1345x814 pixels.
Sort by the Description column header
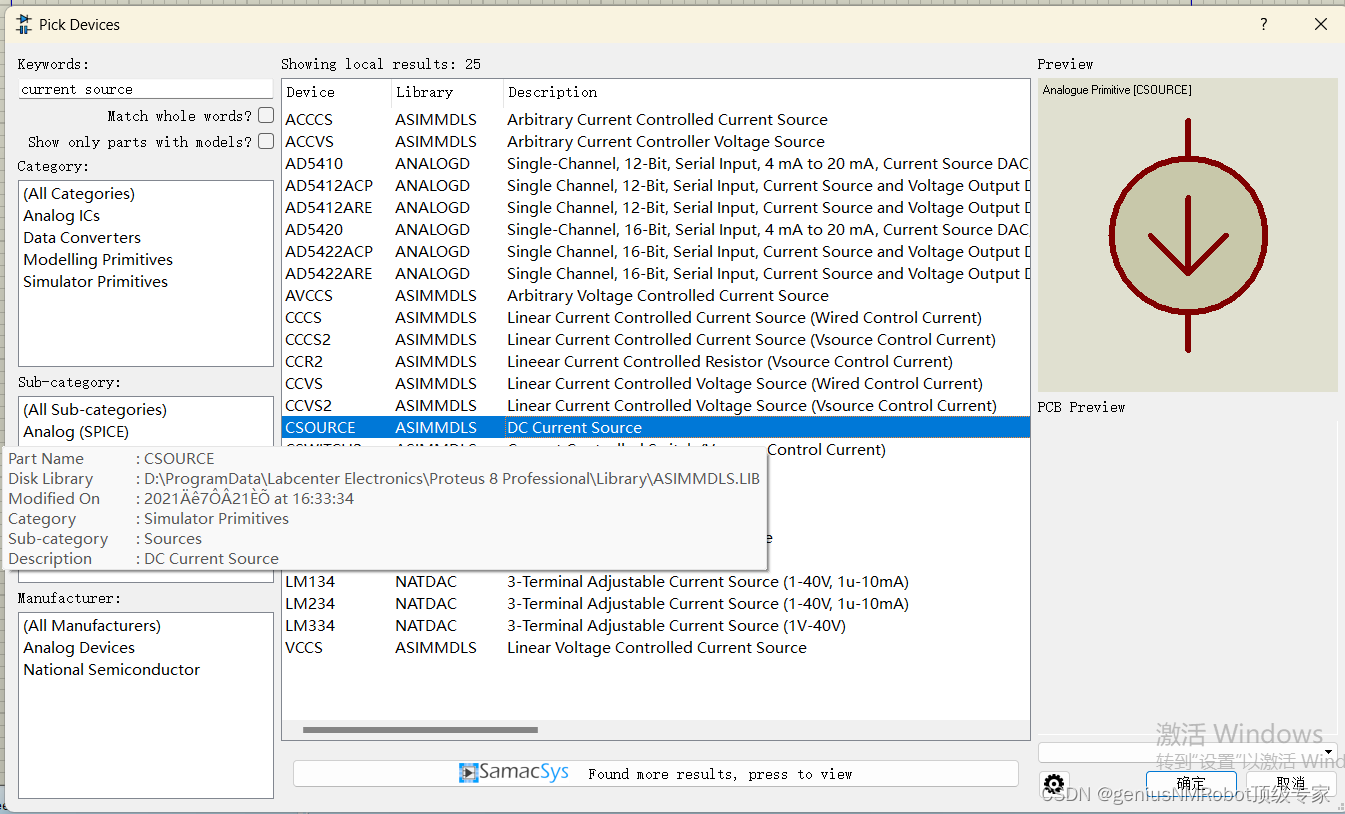point(766,92)
